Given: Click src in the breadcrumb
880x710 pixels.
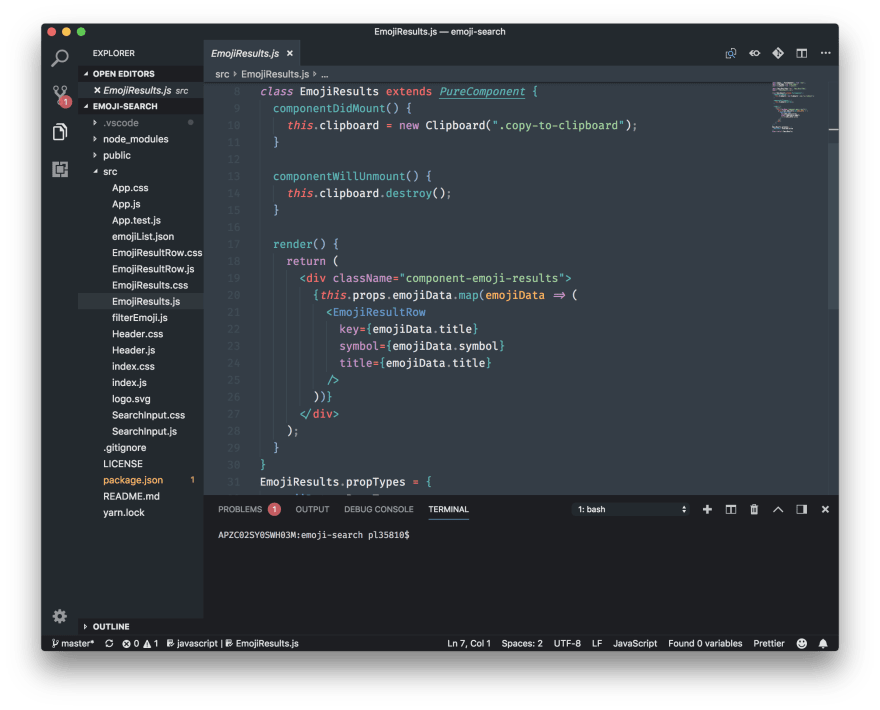Looking at the screenshot, I should click(222, 74).
